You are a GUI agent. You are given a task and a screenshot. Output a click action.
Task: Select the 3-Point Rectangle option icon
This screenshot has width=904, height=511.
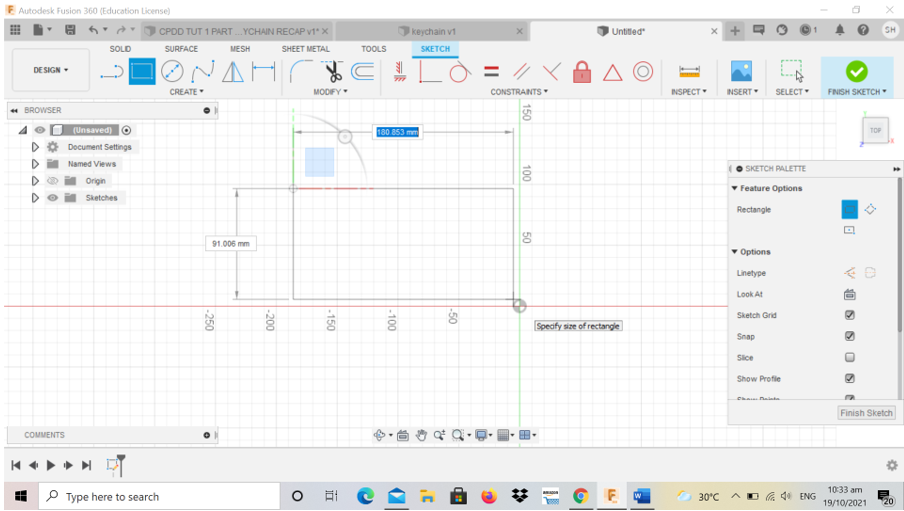[870, 209]
